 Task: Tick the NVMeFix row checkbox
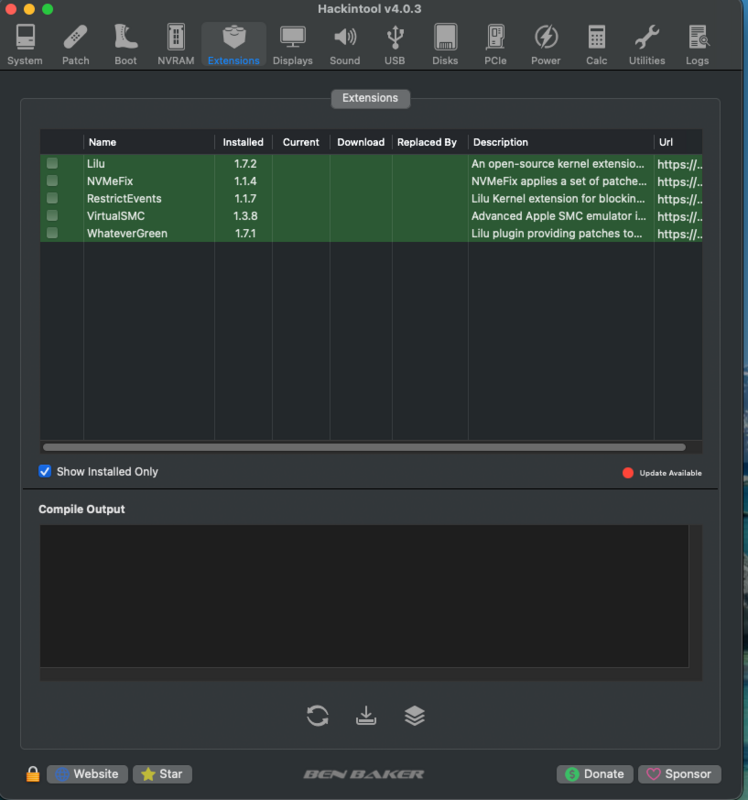(x=52, y=181)
